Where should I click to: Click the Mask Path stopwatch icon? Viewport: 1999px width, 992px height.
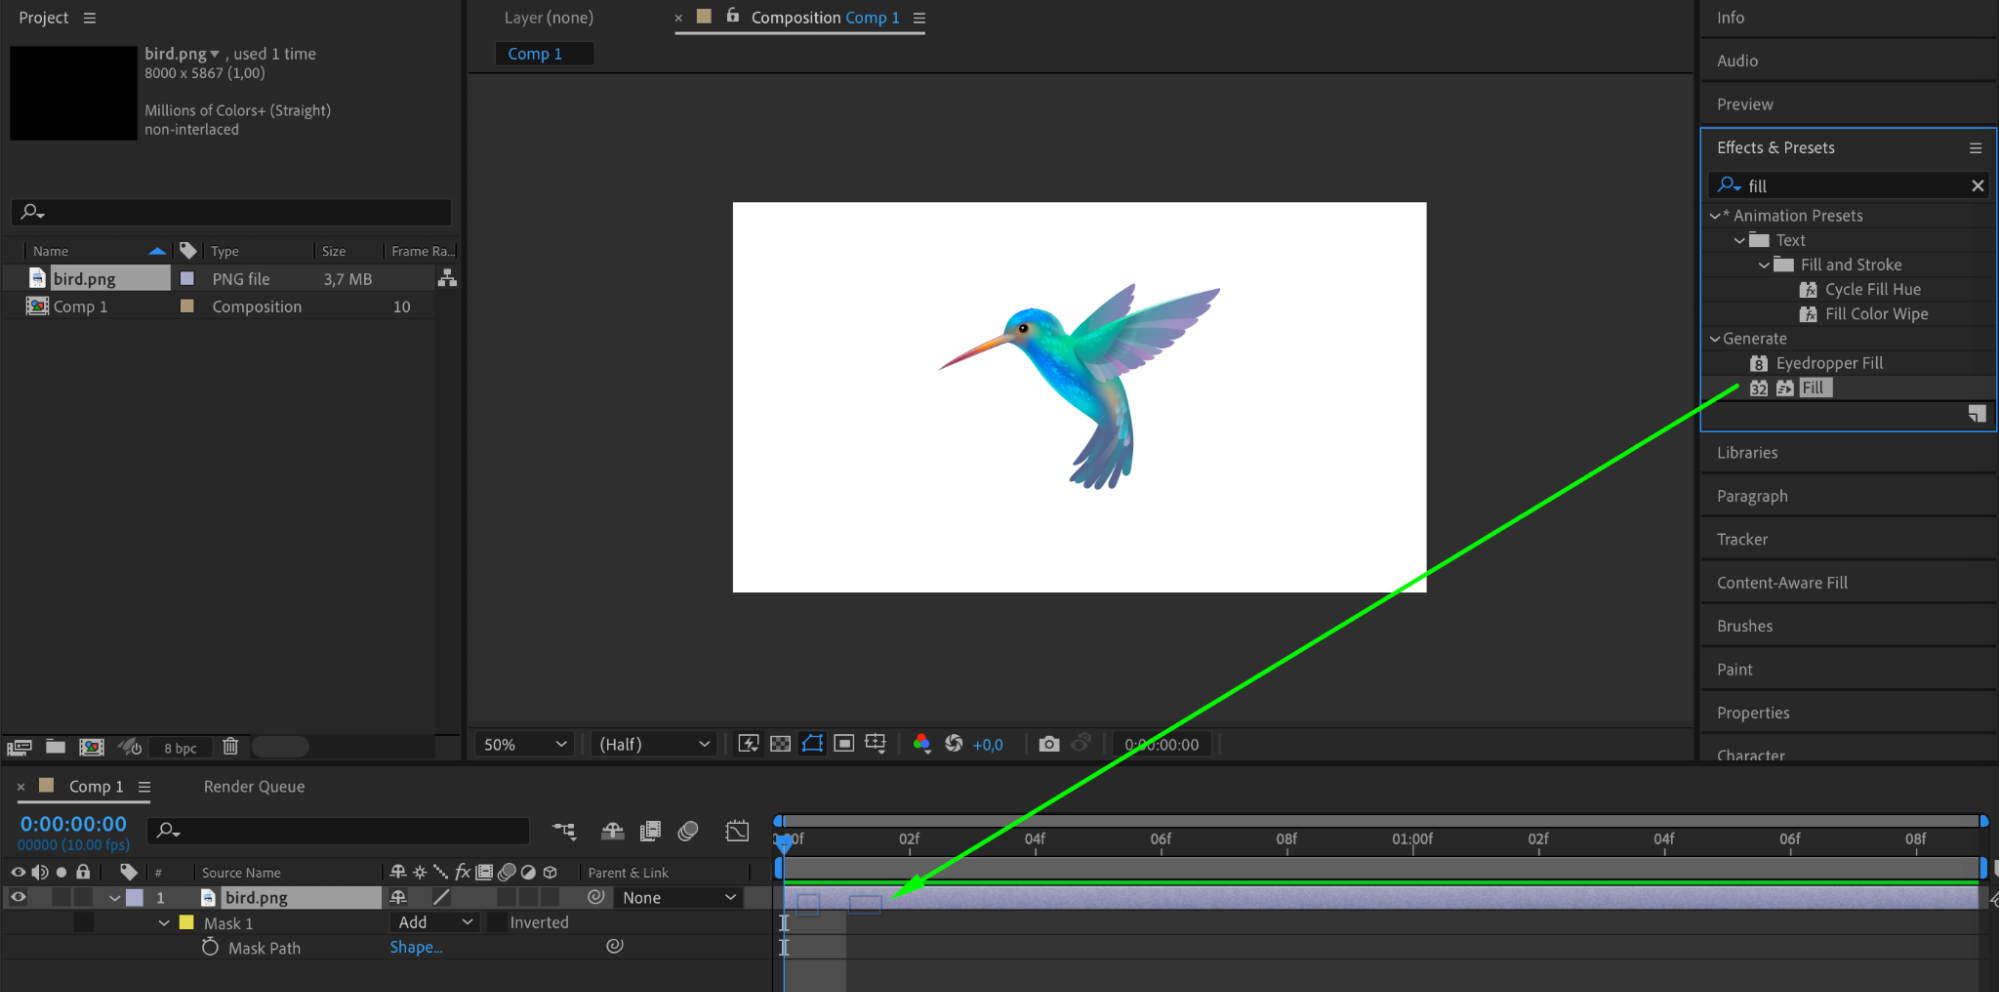[x=210, y=947]
